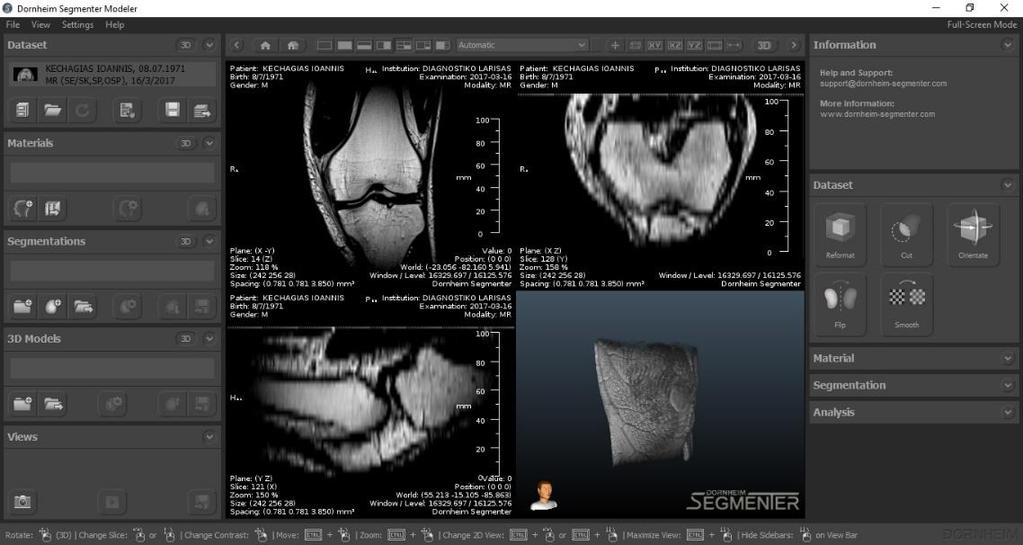Viewport: 1023px width, 545px height.
Task: Click the crosshair plus icon in view bar
Action: click(615, 45)
